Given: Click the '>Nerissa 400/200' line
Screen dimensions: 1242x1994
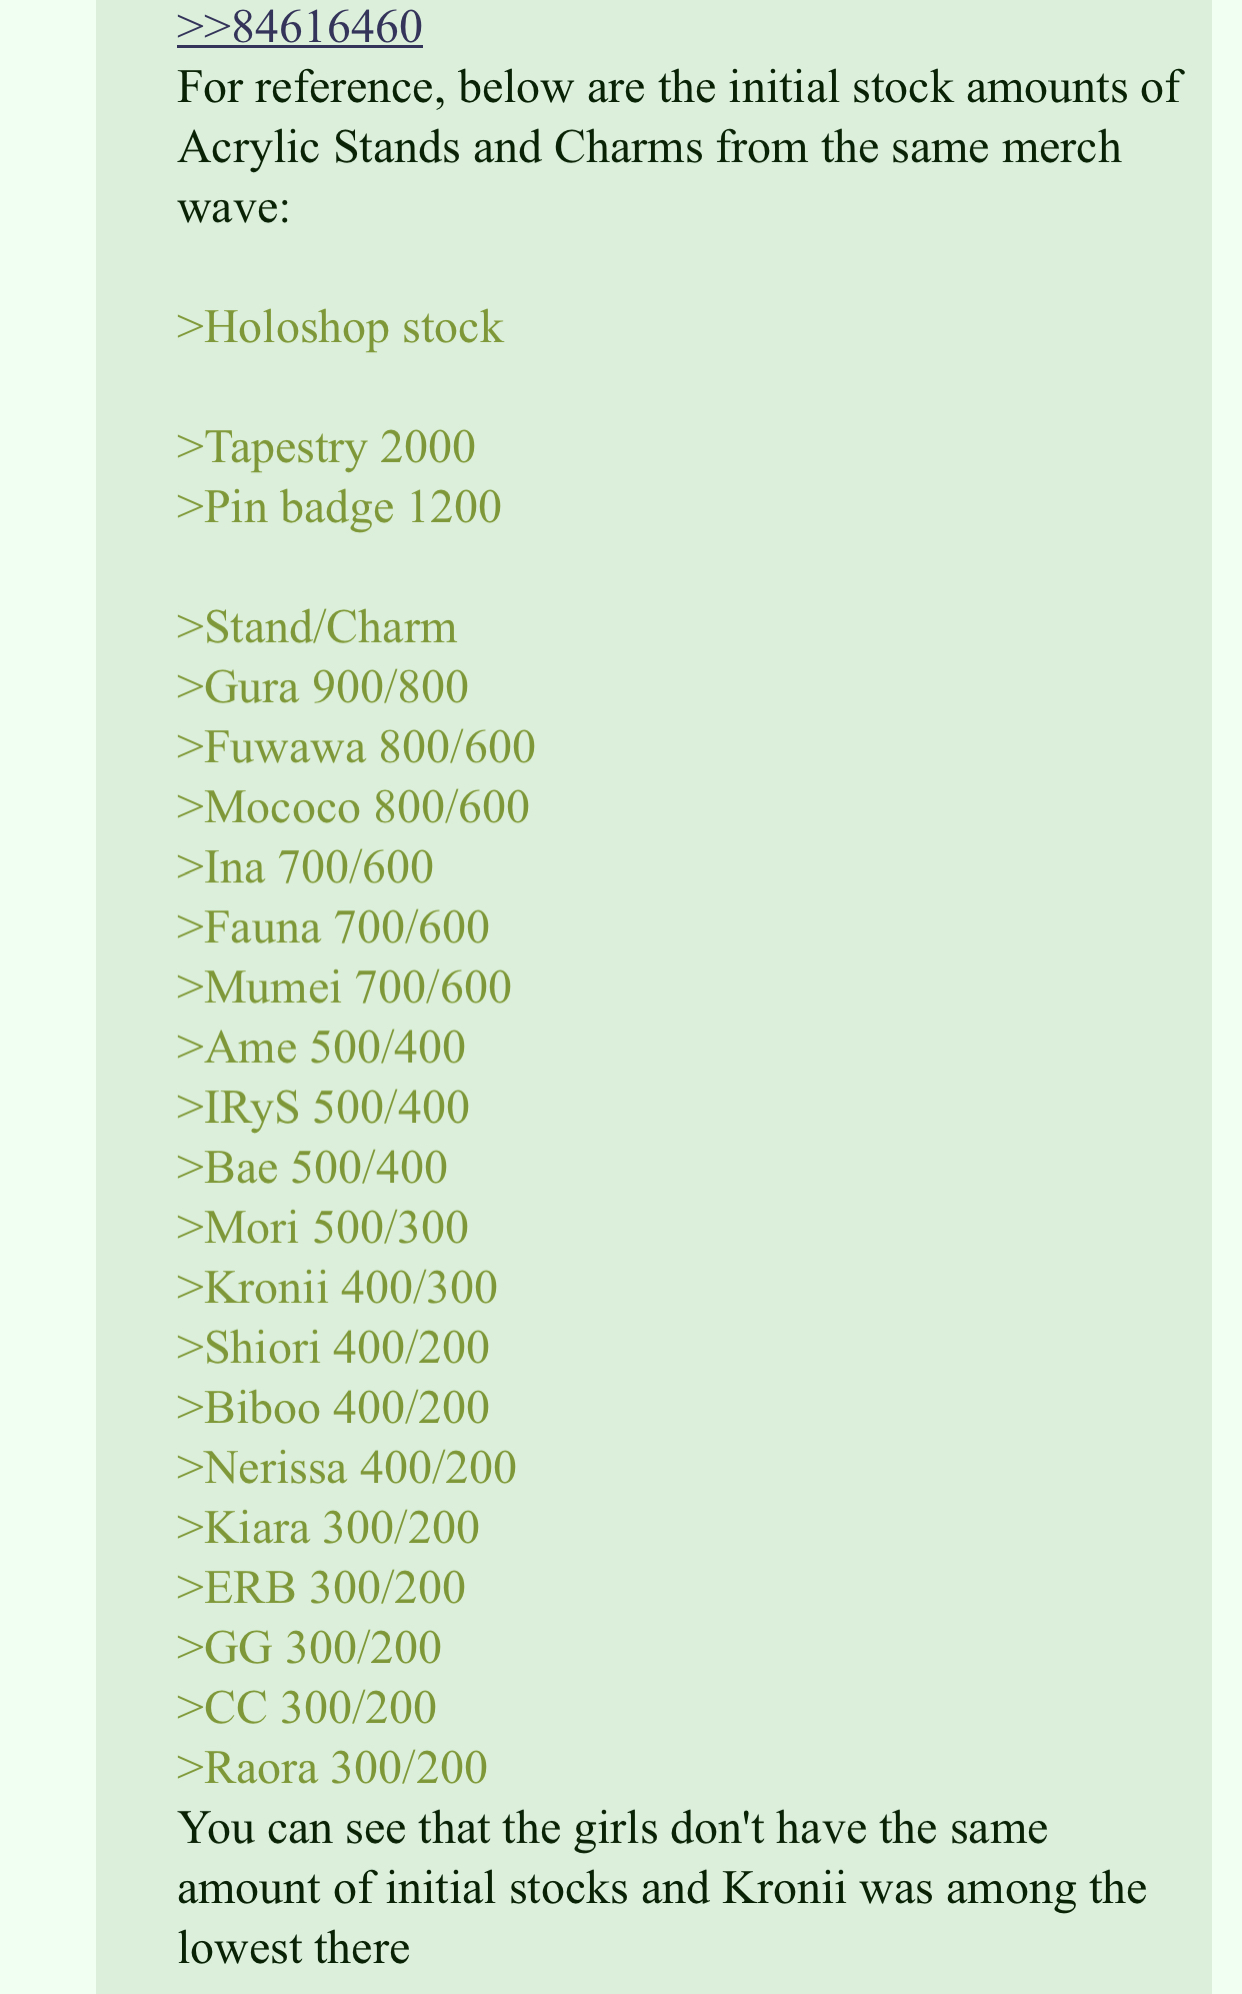Looking at the screenshot, I should click(347, 1468).
